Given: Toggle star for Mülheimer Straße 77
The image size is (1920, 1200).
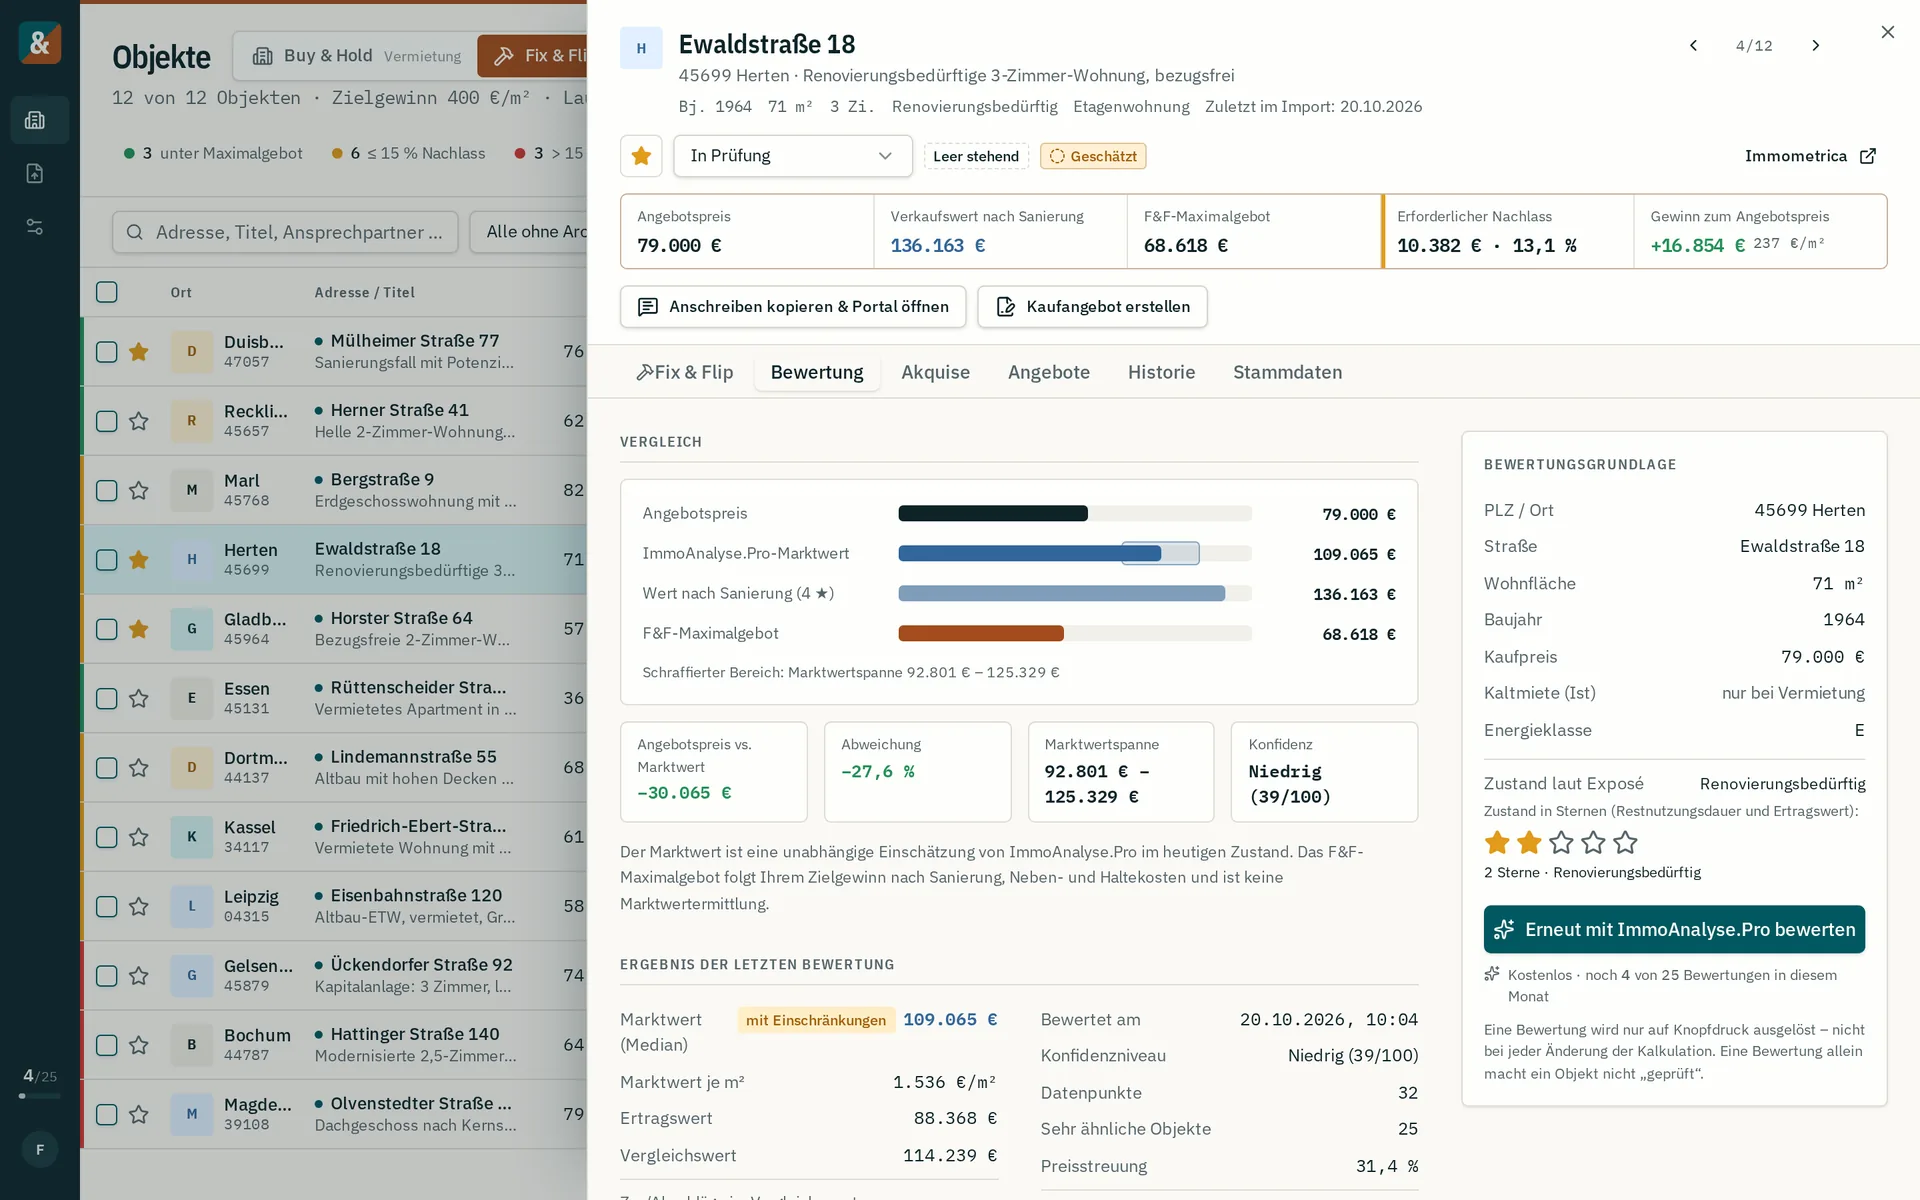Looking at the screenshot, I should [139, 352].
